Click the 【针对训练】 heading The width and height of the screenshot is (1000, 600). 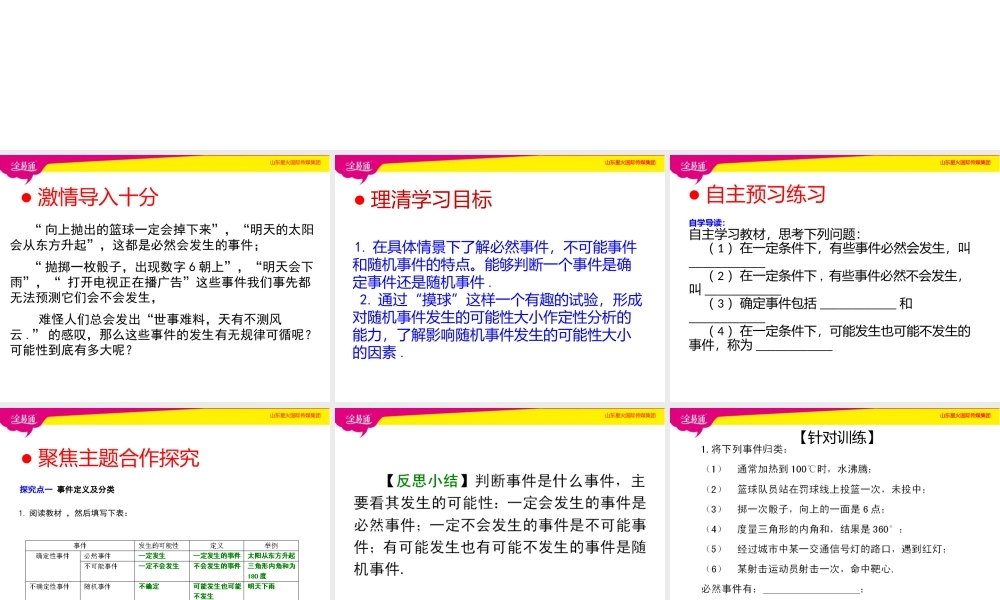pos(838,437)
